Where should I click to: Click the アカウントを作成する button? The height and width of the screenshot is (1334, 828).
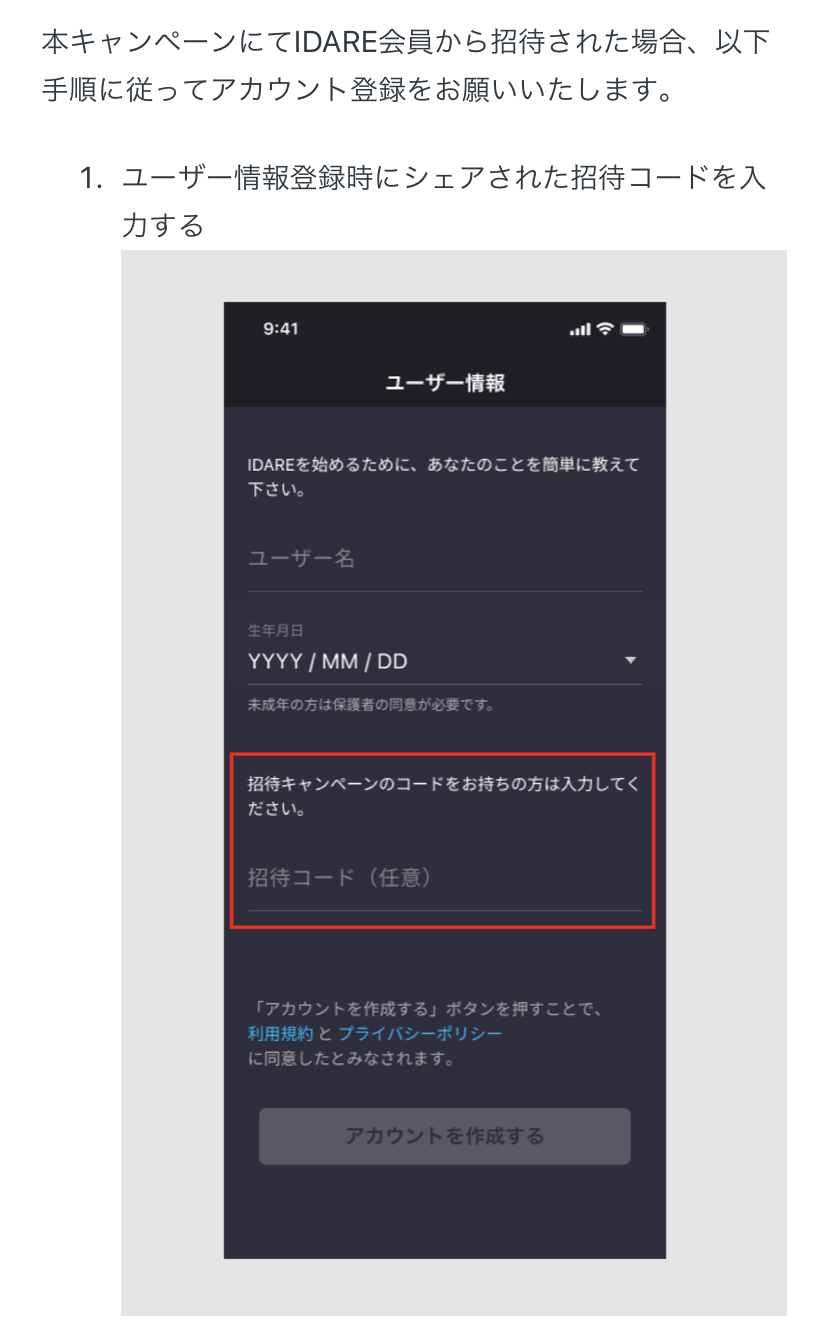[445, 1136]
